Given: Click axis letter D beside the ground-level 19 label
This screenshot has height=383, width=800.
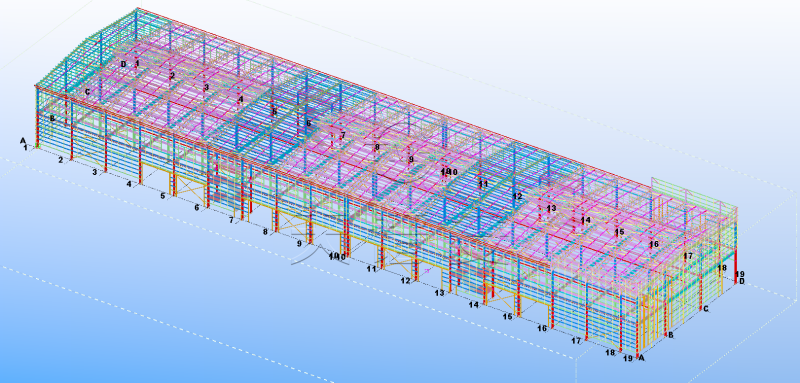Looking at the screenshot, I should pyautogui.click(x=741, y=282).
